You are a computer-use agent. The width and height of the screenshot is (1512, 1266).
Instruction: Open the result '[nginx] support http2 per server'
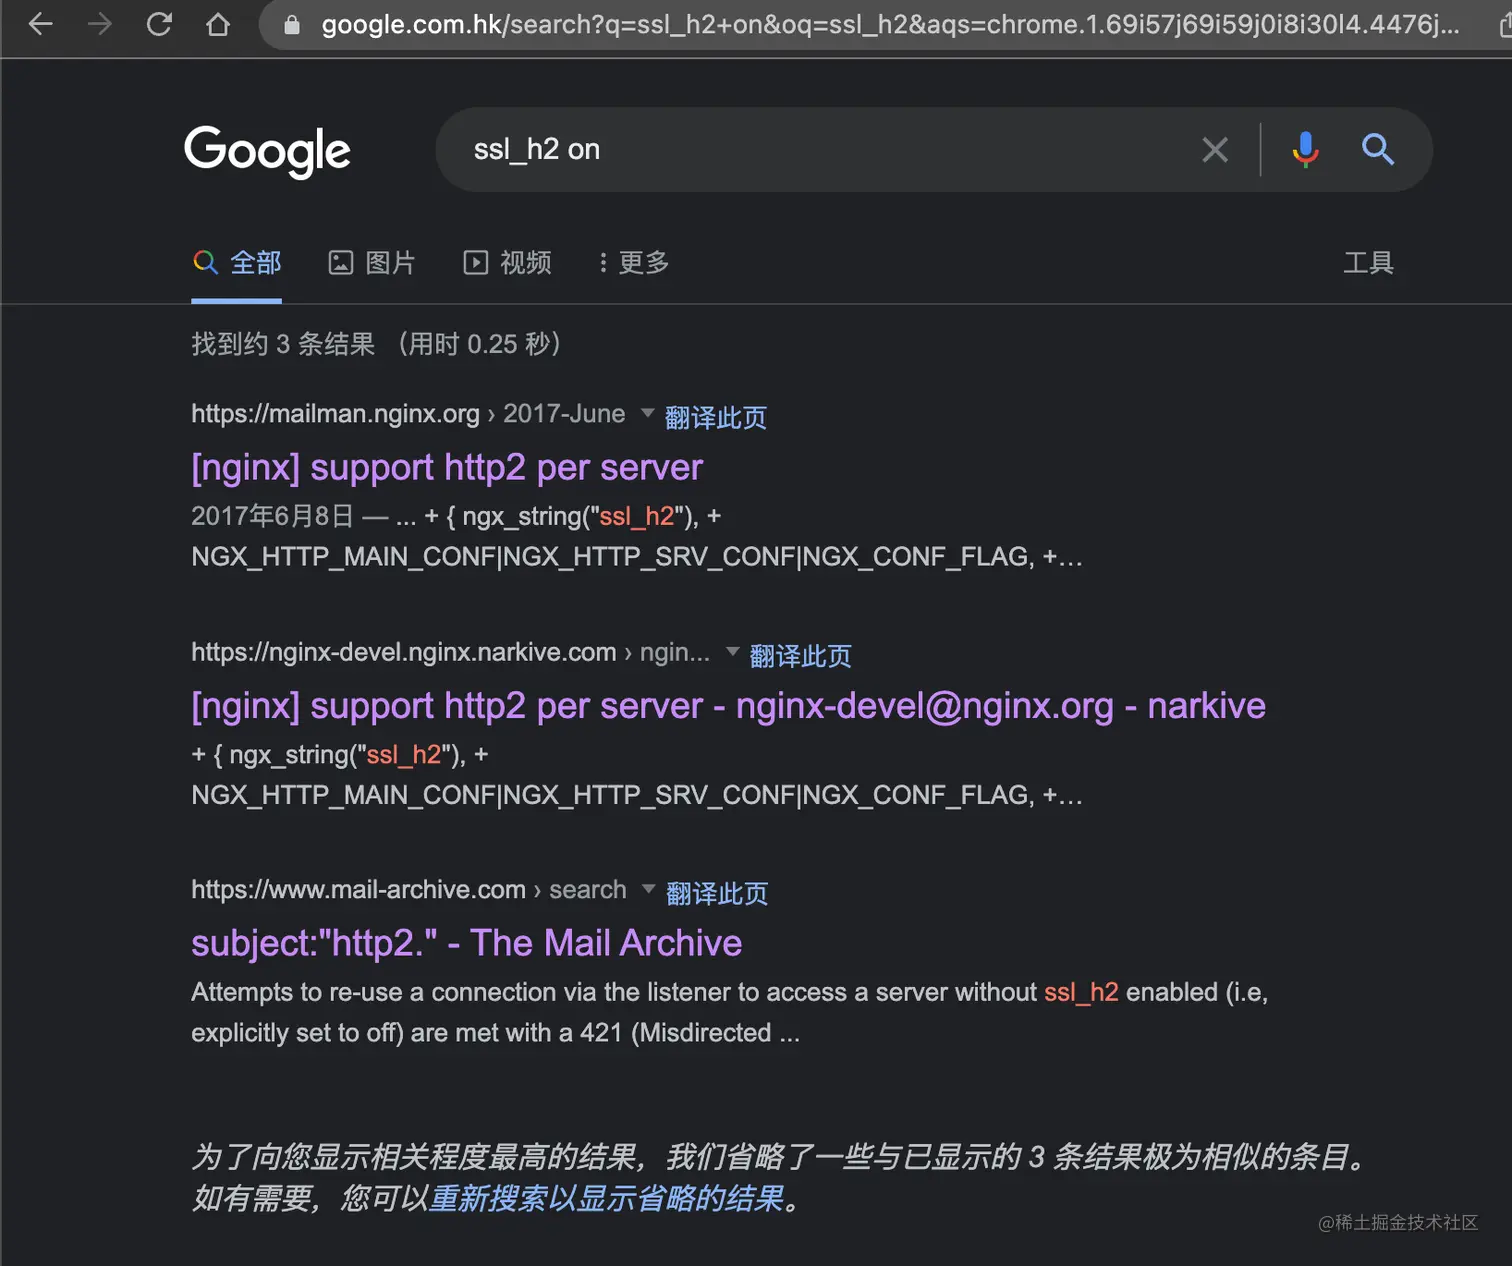click(x=446, y=467)
